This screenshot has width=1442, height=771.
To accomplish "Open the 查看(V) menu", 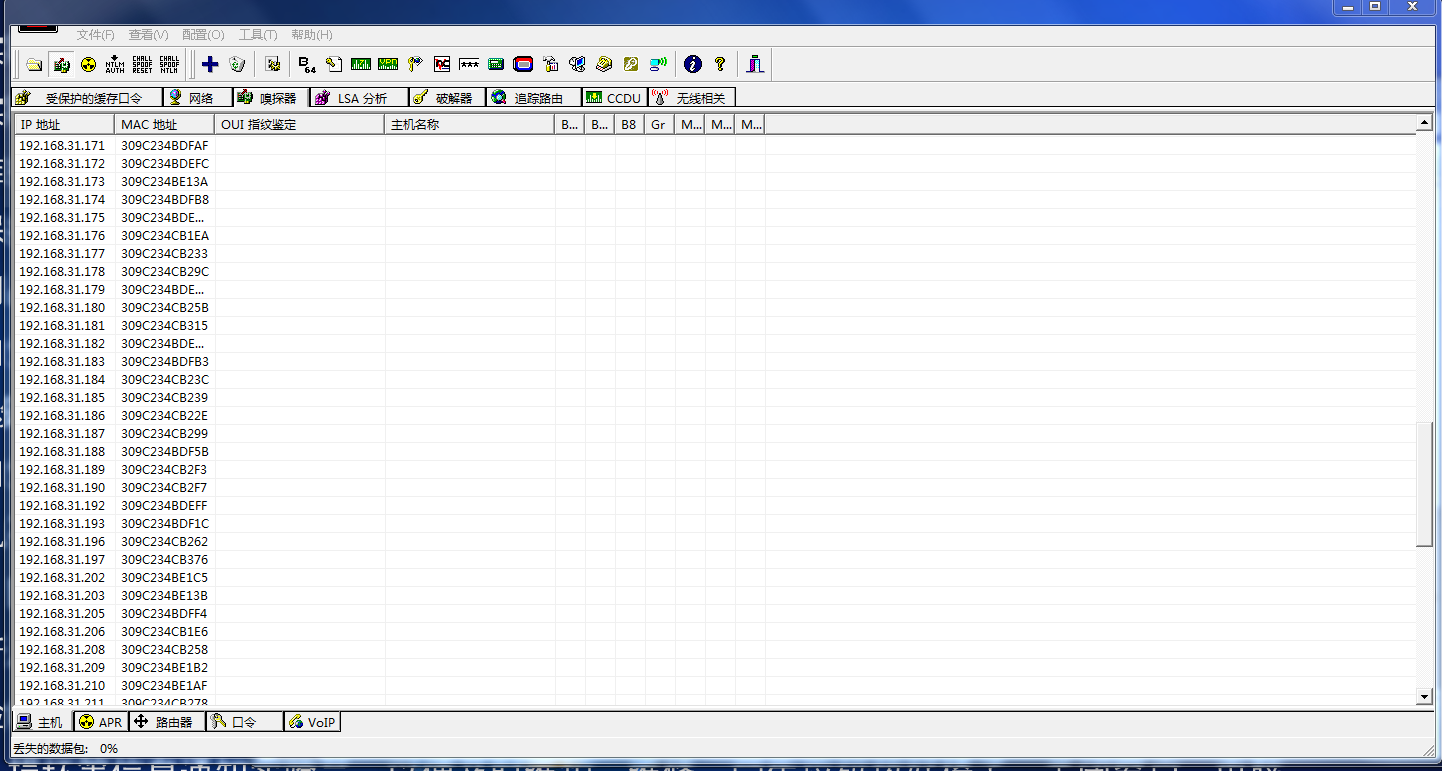I will click(149, 35).
